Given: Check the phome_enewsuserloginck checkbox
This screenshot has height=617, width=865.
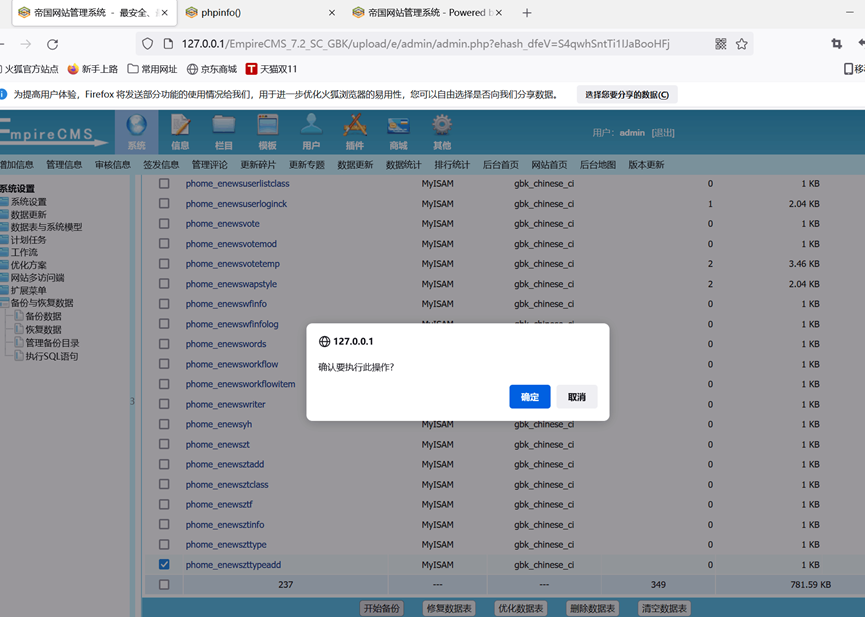Looking at the screenshot, I should click(164, 204).
